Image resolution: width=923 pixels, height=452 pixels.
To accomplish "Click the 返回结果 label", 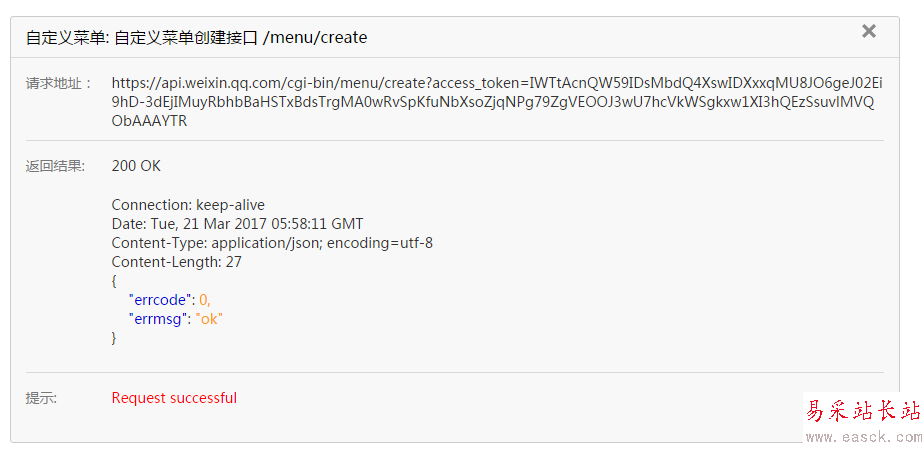I will [x=56, y=166].
